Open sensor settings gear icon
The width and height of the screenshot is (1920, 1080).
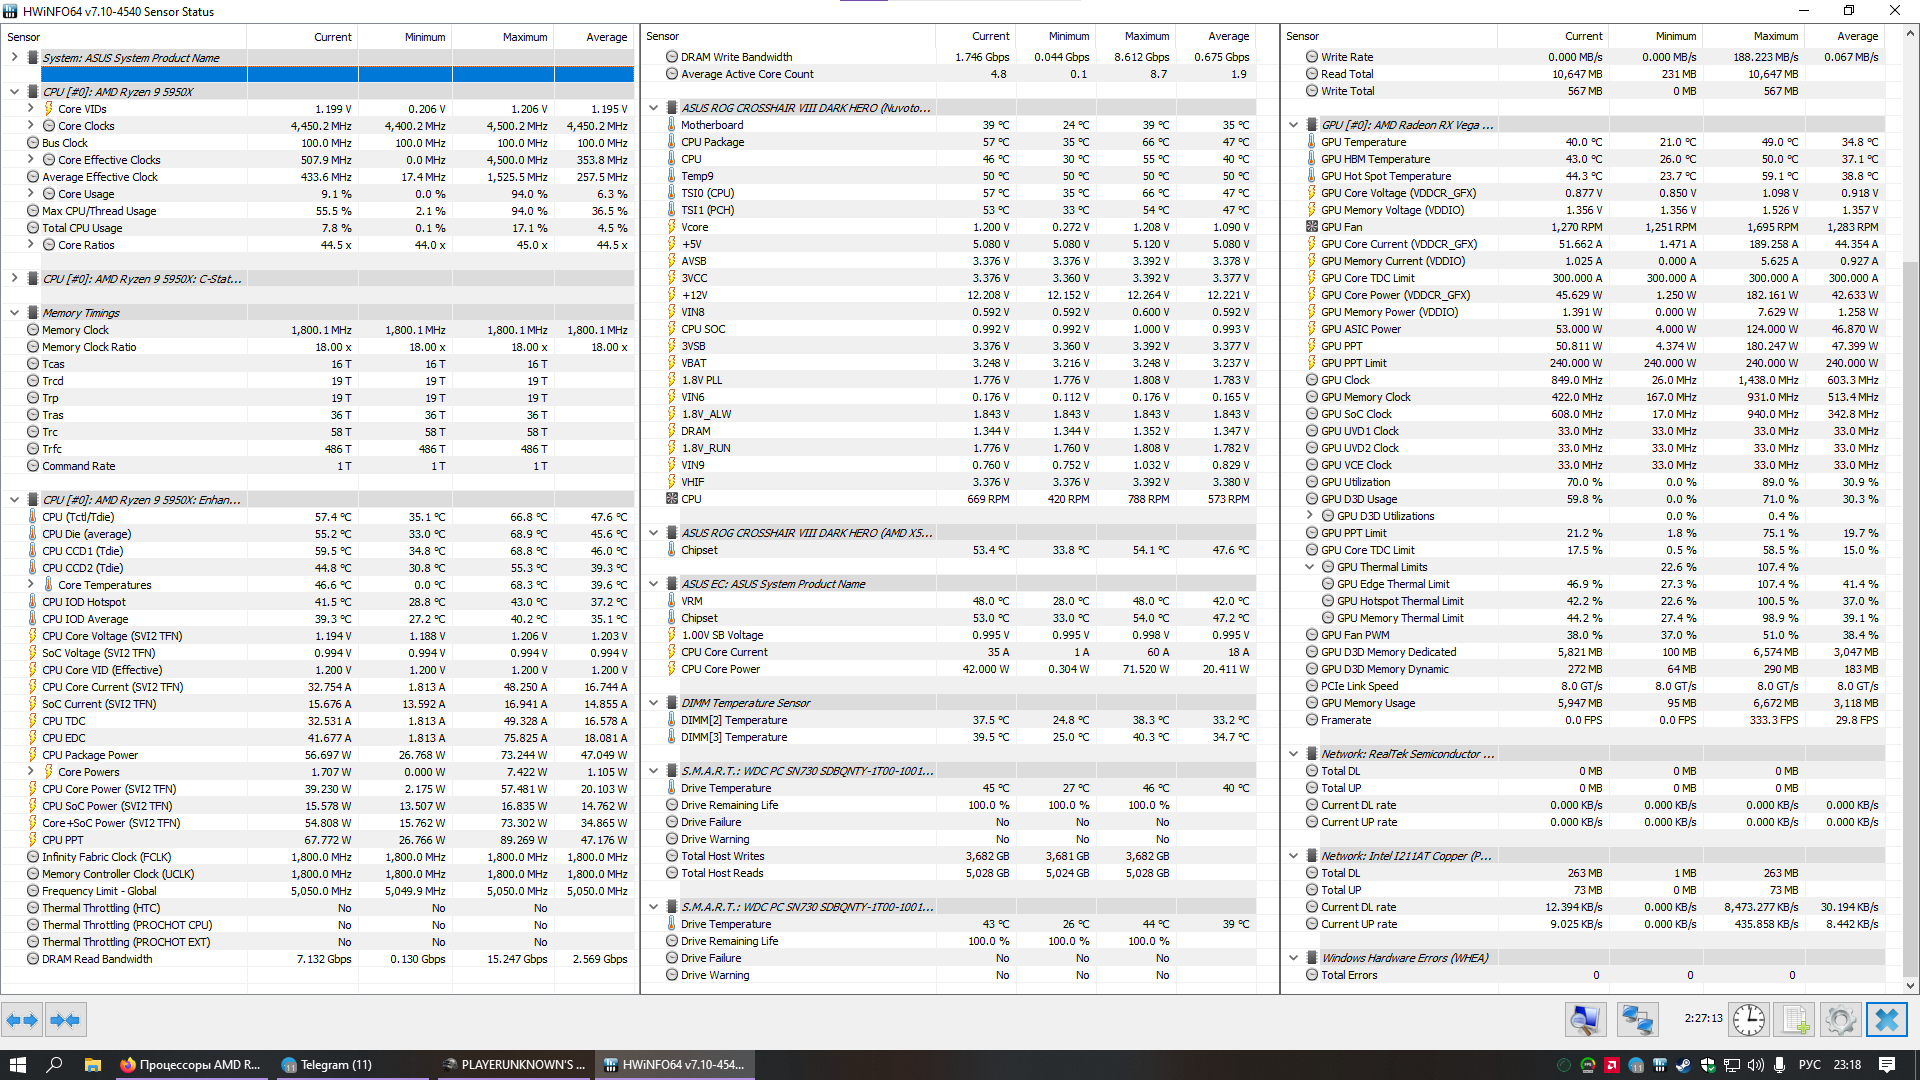[1840, 1020]
